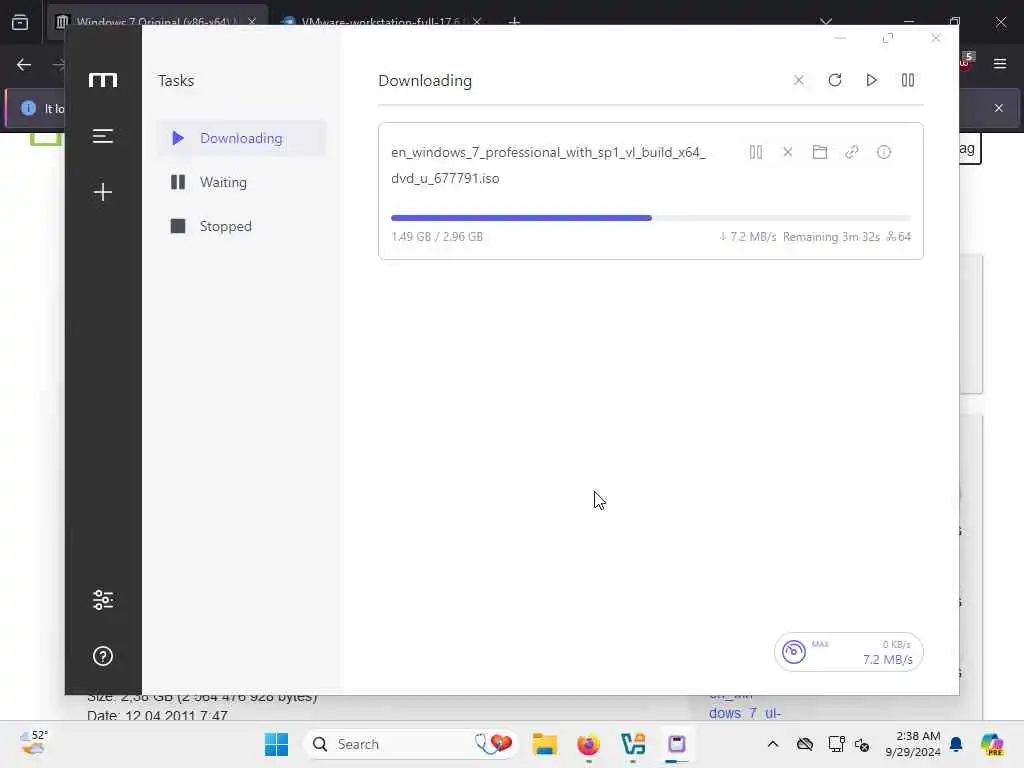Click the speedometer widget showing 7.2 MB/s

point(848,652)
